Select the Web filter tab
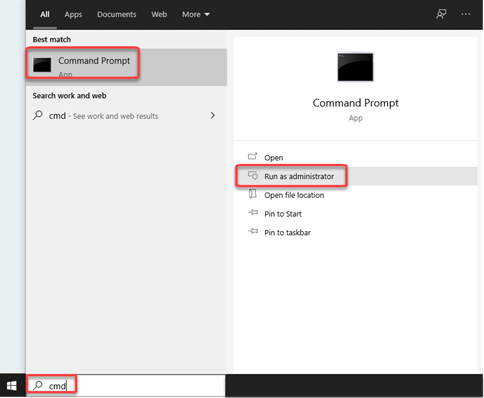This screenshot has height=398, width=484. coord(159,14)
